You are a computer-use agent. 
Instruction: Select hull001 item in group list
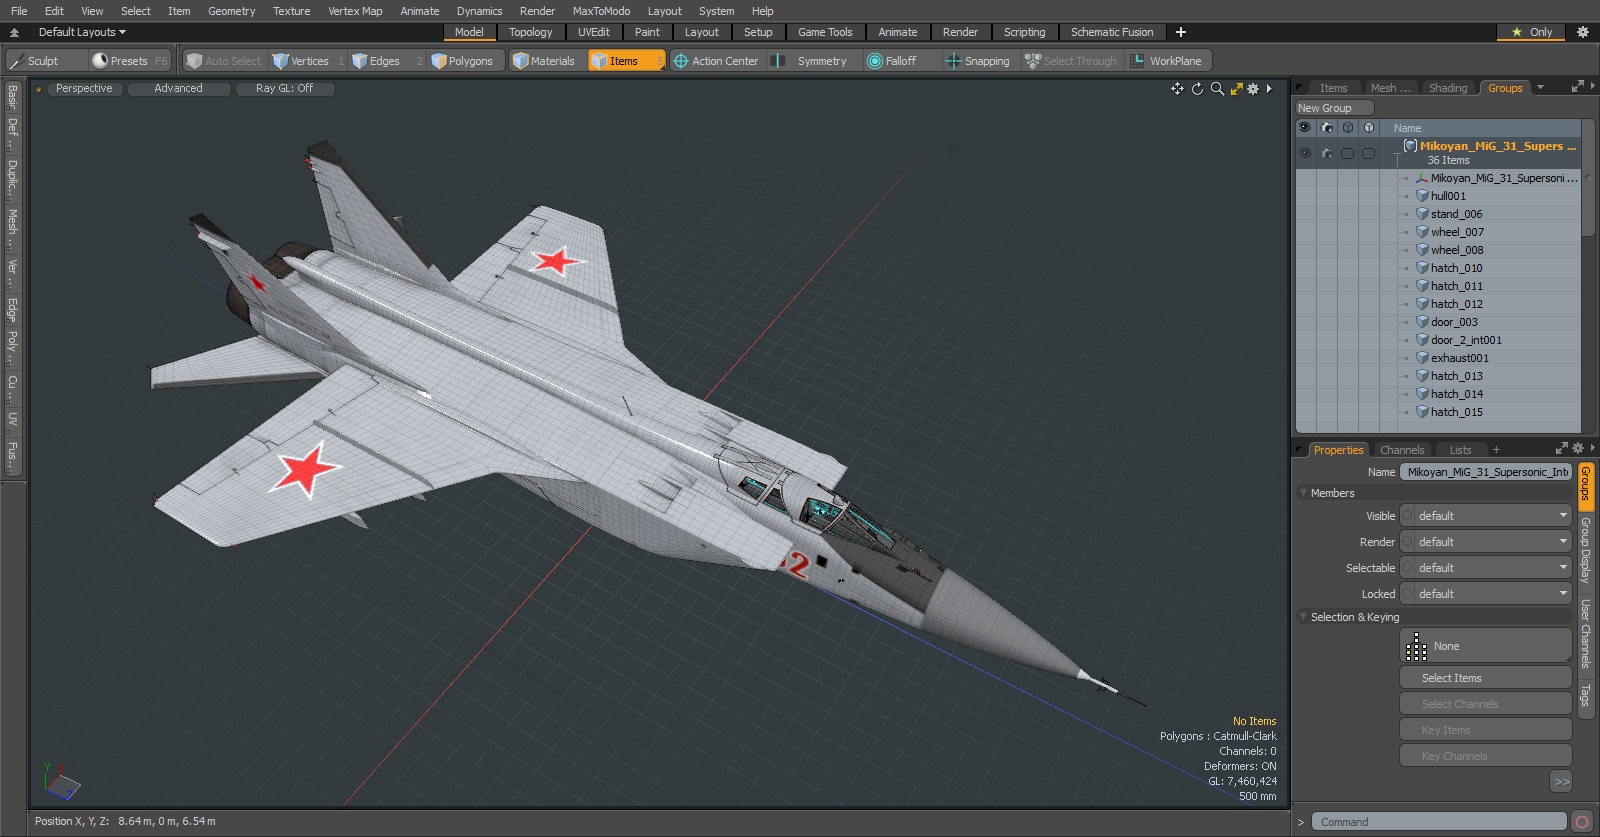tap(1448, 196)
